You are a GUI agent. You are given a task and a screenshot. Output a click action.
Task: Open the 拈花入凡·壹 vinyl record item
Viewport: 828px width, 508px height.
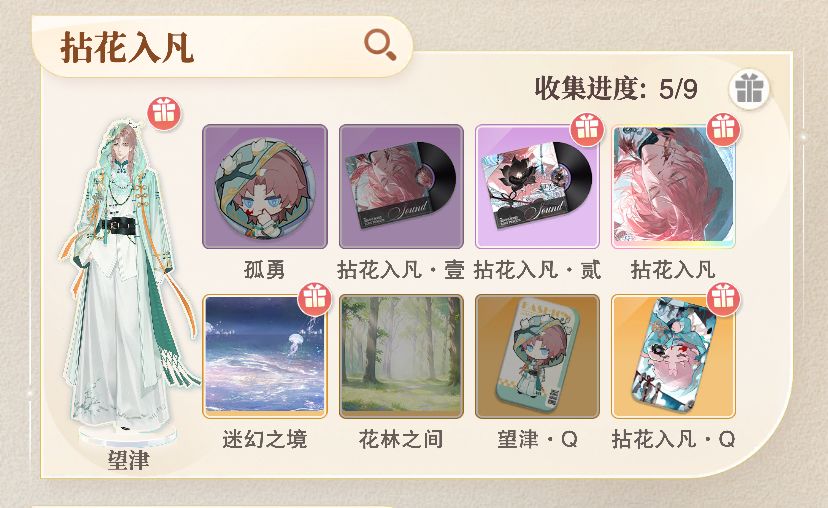[401, 186]
